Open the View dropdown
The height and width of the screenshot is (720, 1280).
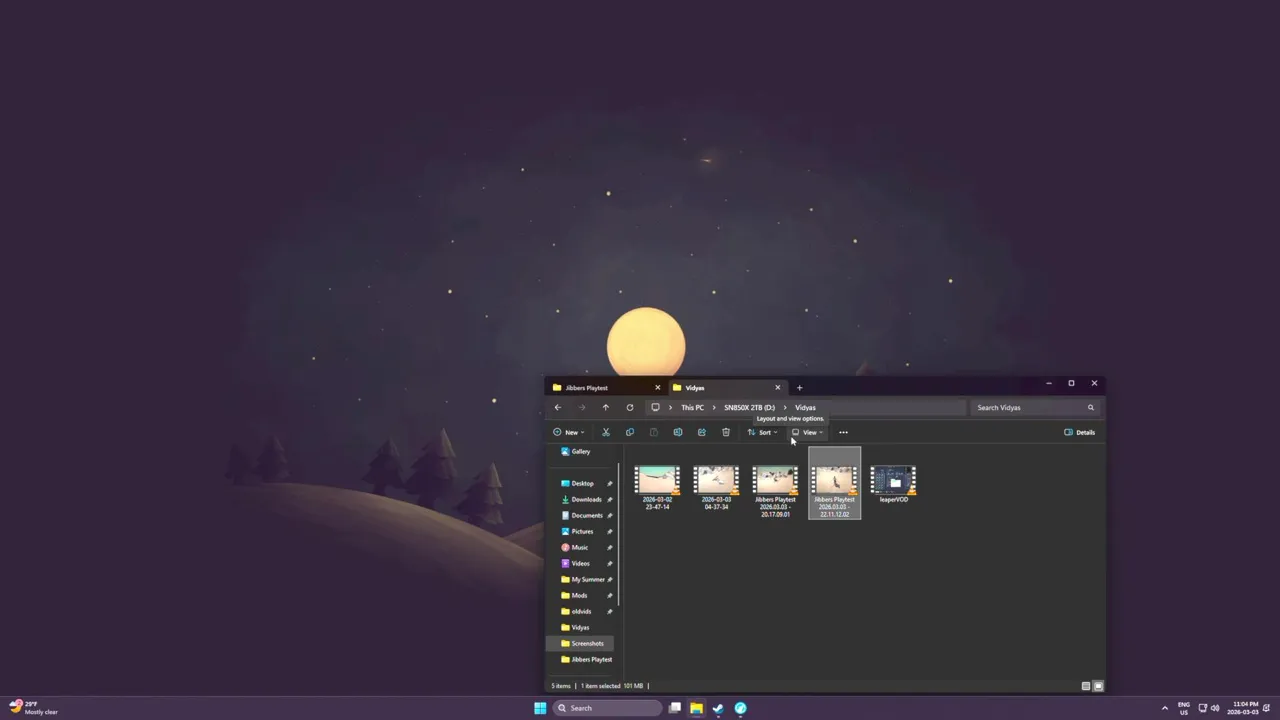pyautogui.click(x=808, y=432)
